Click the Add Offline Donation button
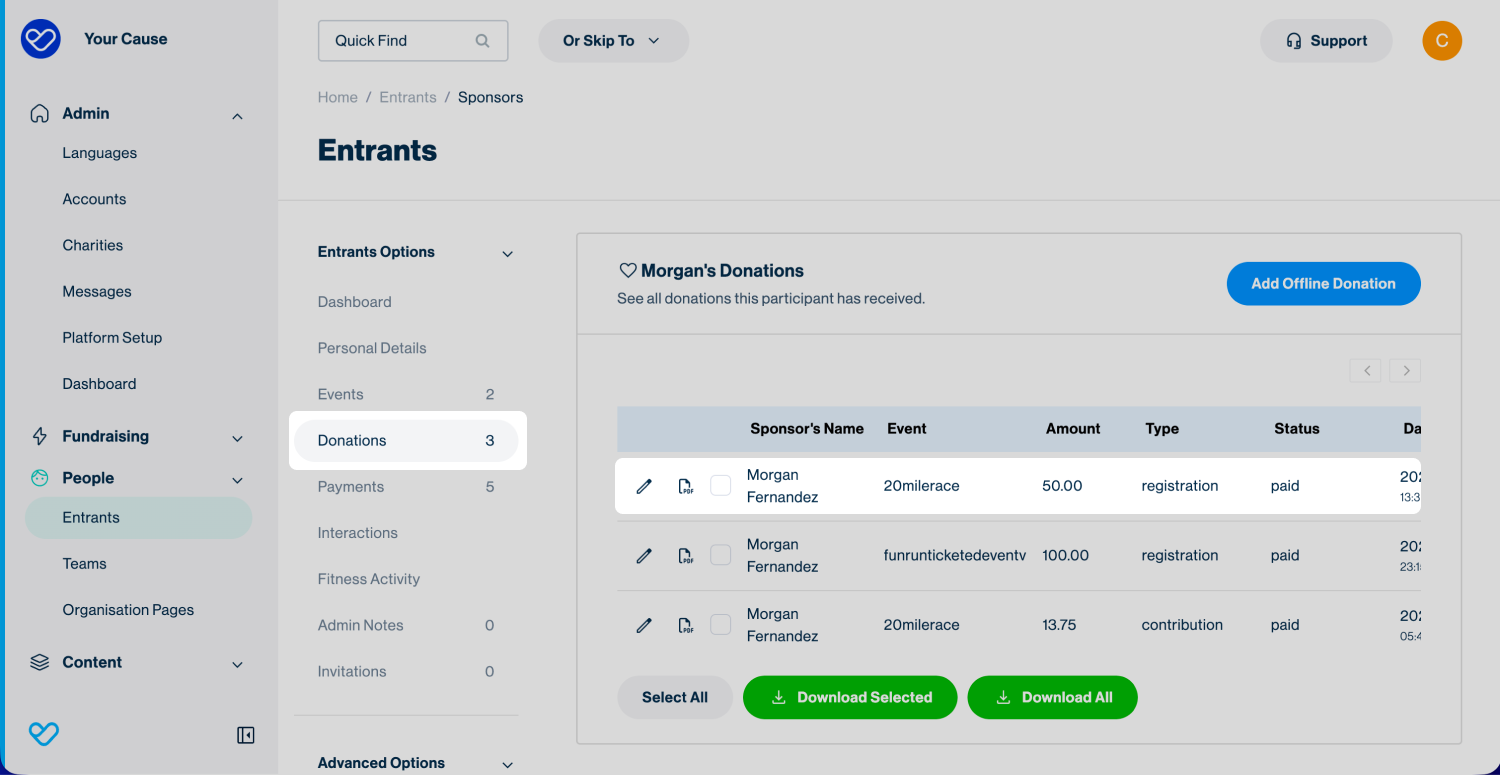Screen dimensions: 1500x775 [x=1322, y=284]
